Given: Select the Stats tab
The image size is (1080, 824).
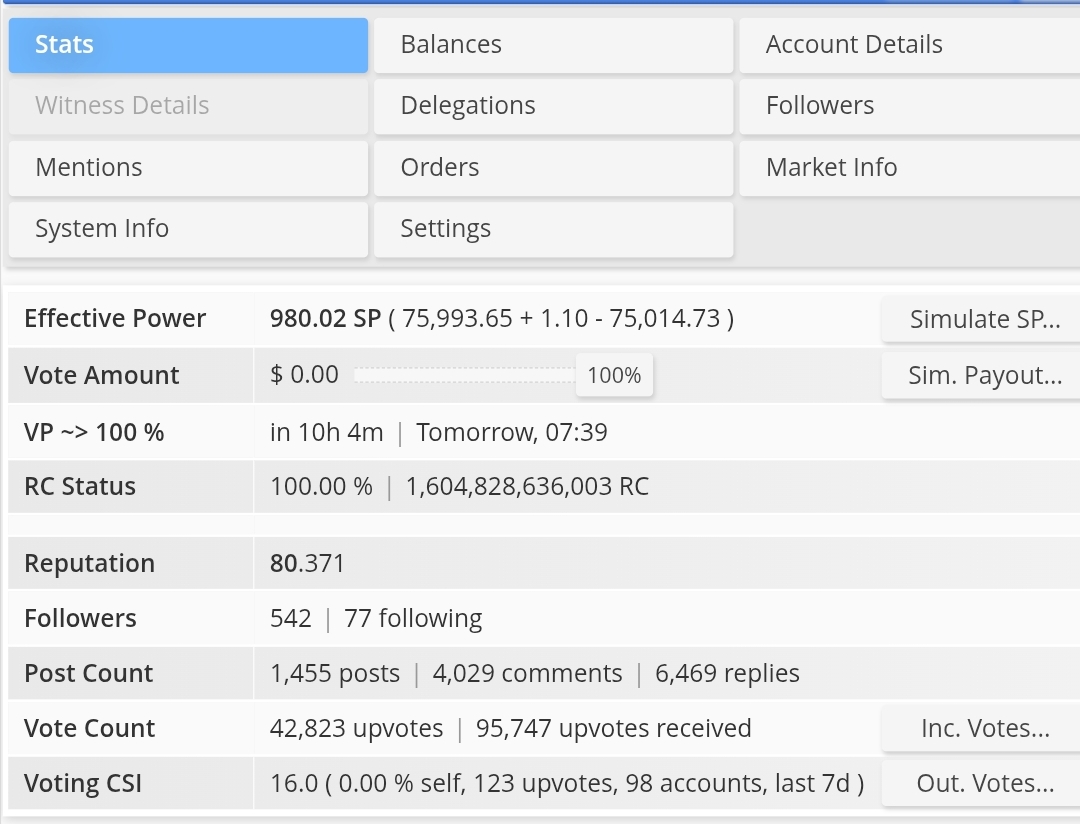Looking at the screenshot, I should pos(188,45).
